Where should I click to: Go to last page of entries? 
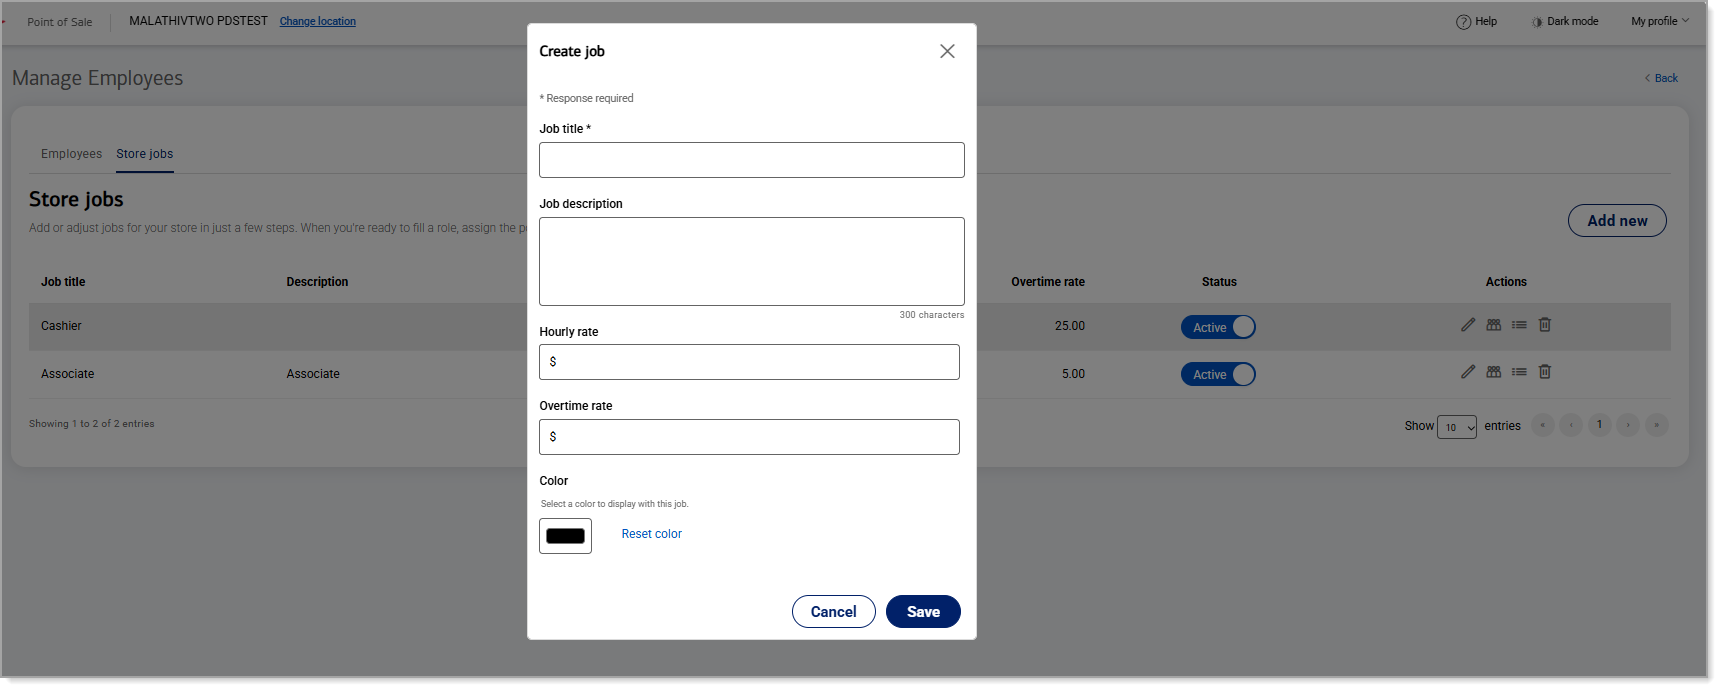(x=1656, y=425)
